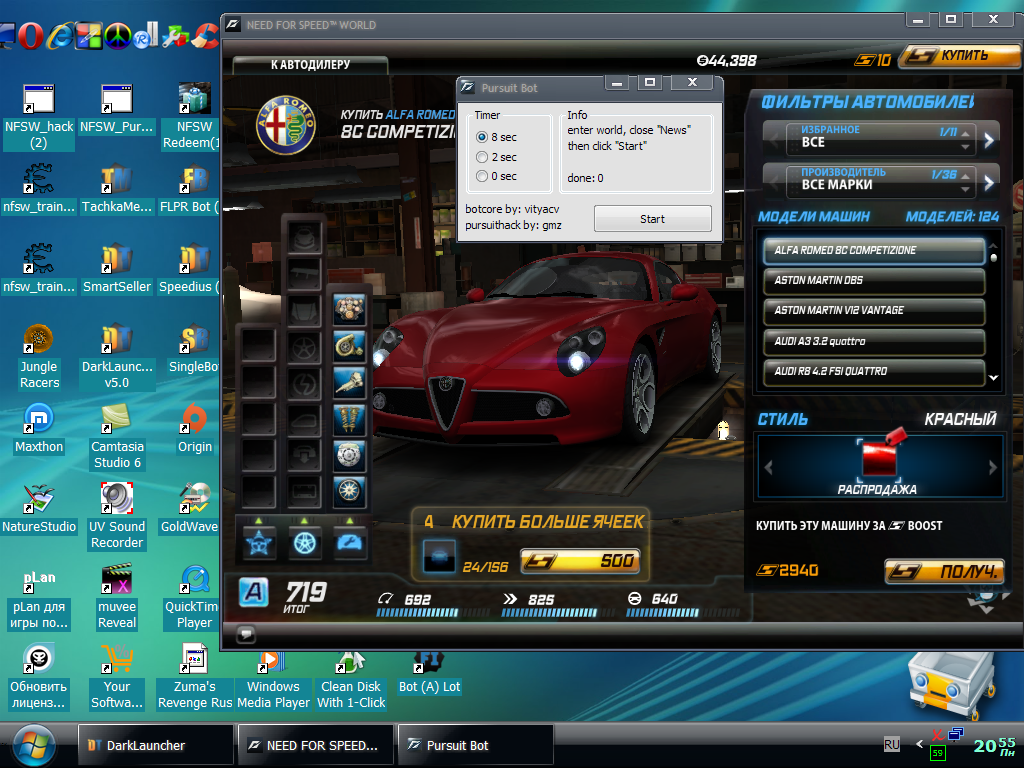
Task: Open the brakes part slot
Action: pyautogui.click(x=349, y=456)
